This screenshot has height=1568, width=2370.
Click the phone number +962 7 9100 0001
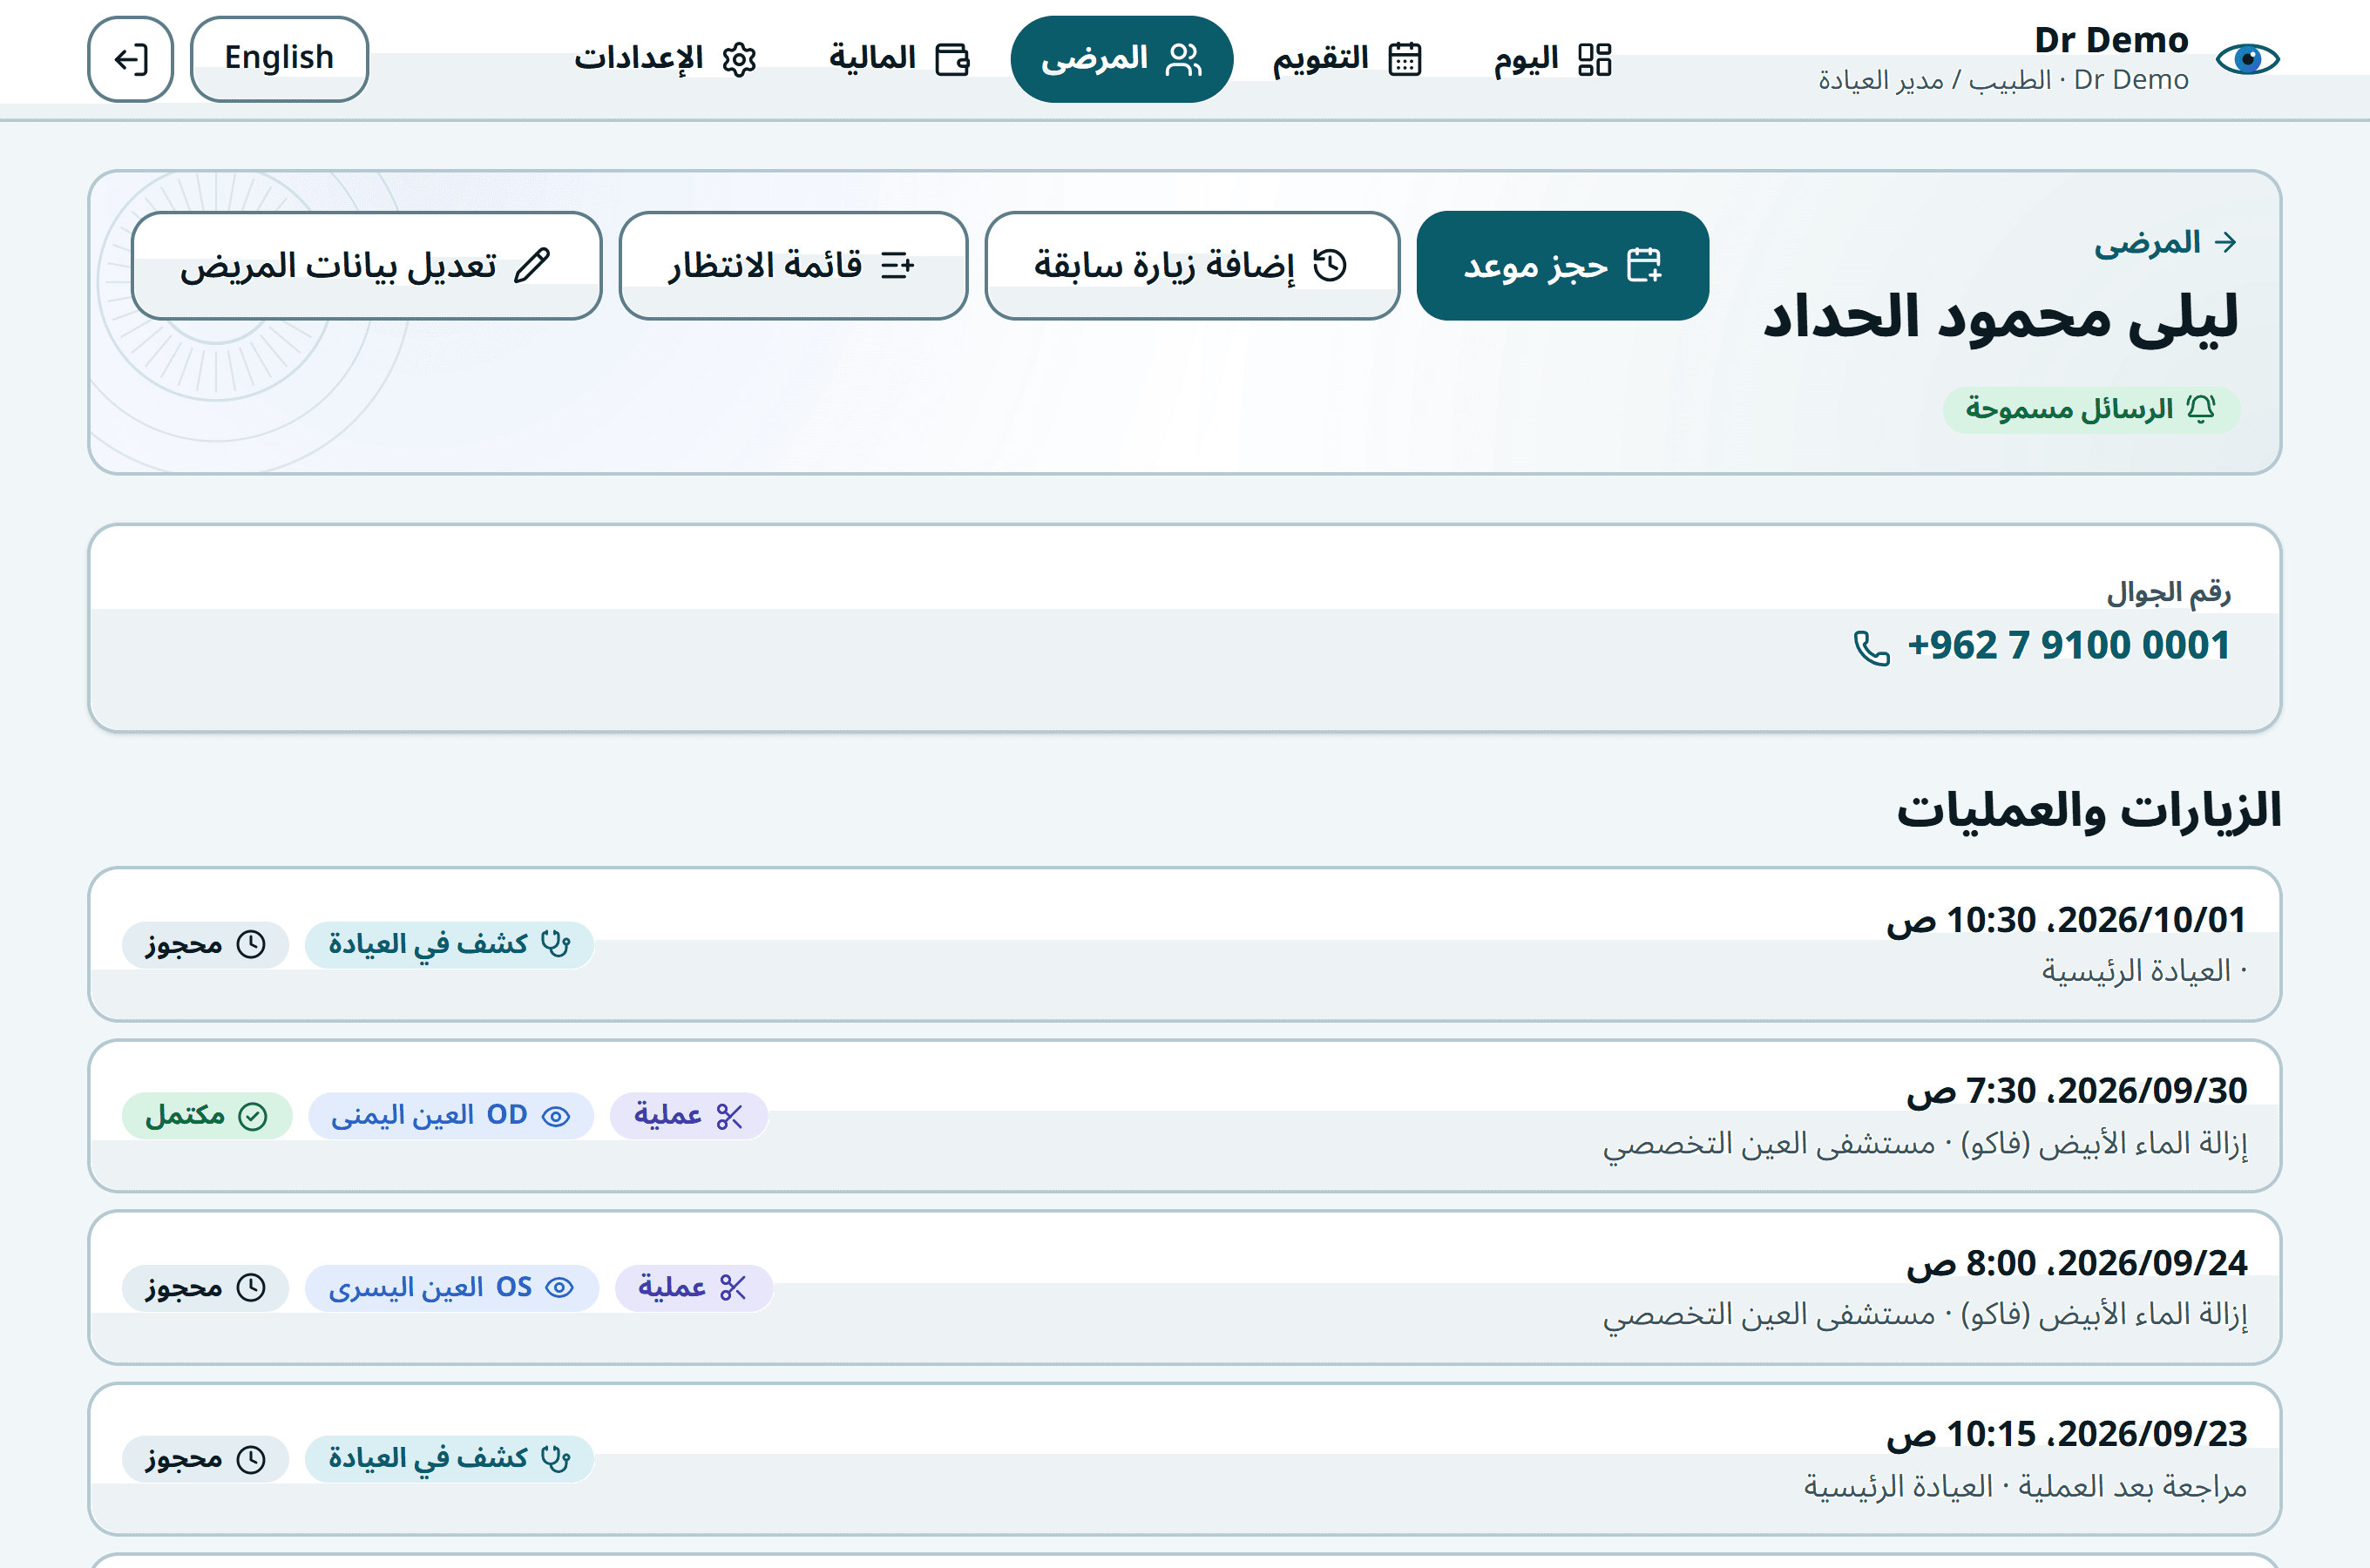[2068, 646]
